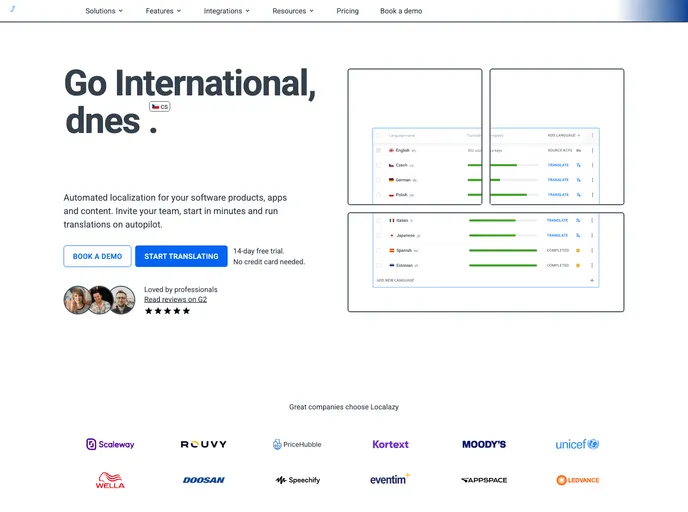688x512 pixels.
Task: Click the plus icon beside Add New Language
Action: click(x=592, y=281)
